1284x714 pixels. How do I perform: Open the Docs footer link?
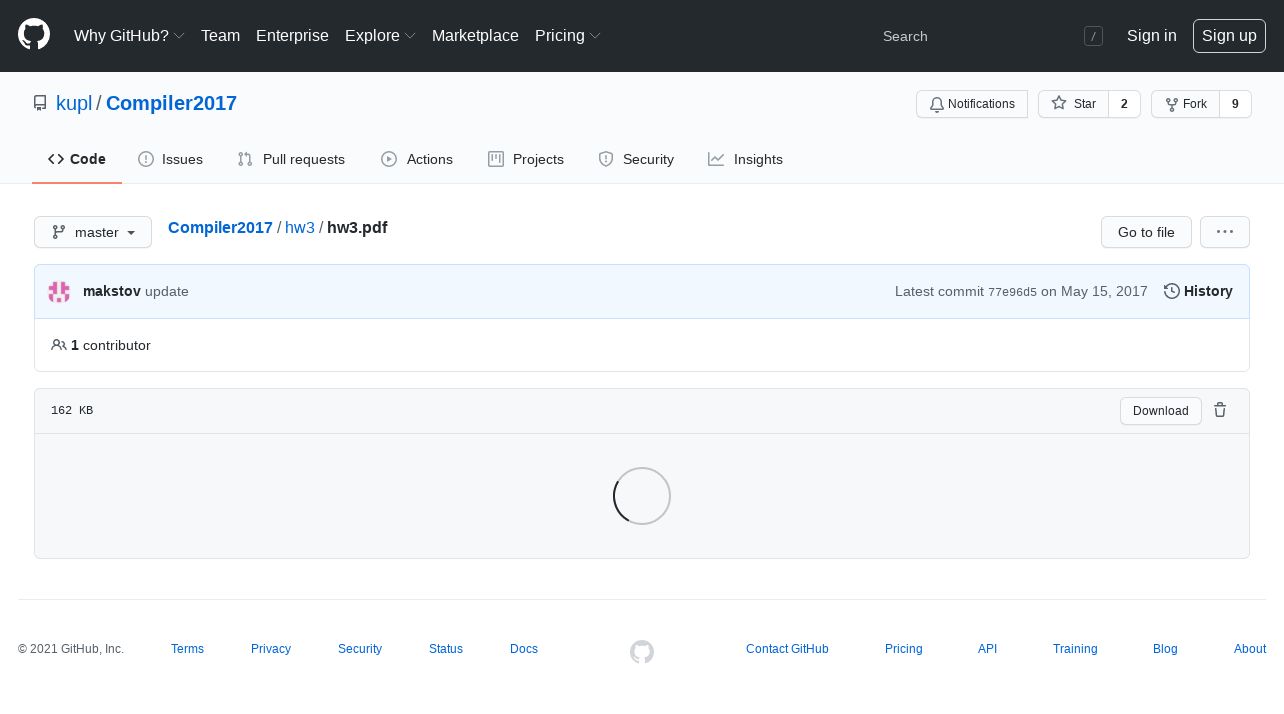524,649
